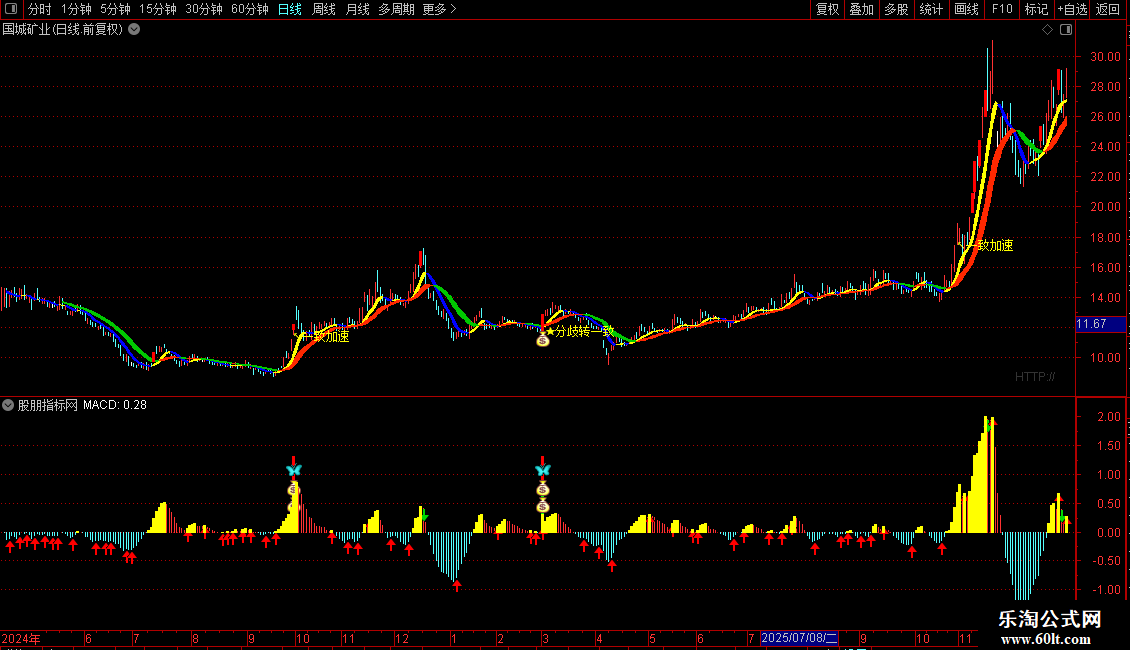Click the 一致加速 label near November rally

point(988,245)
